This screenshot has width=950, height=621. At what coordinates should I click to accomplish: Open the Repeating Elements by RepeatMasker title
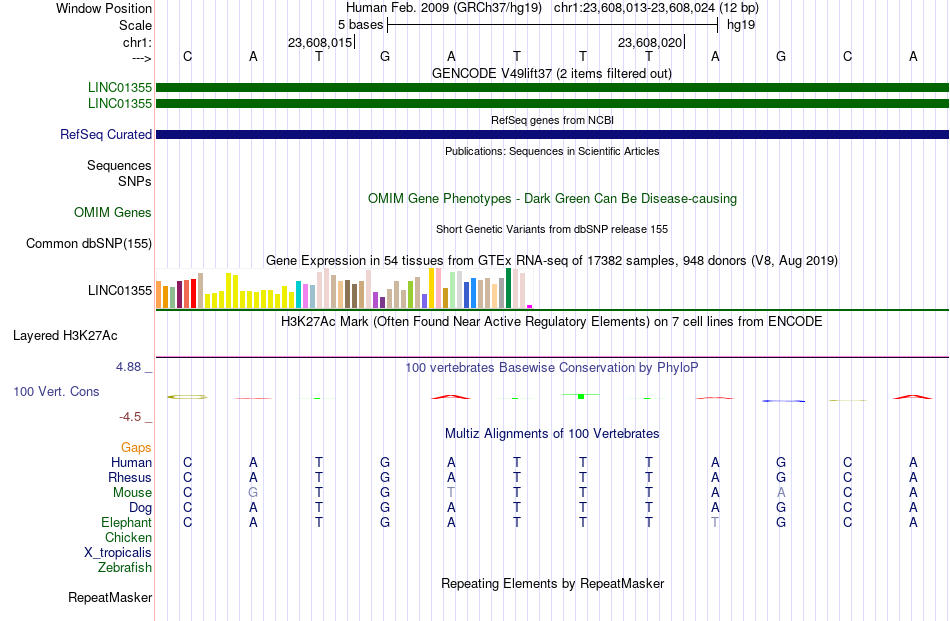[552, 584]
